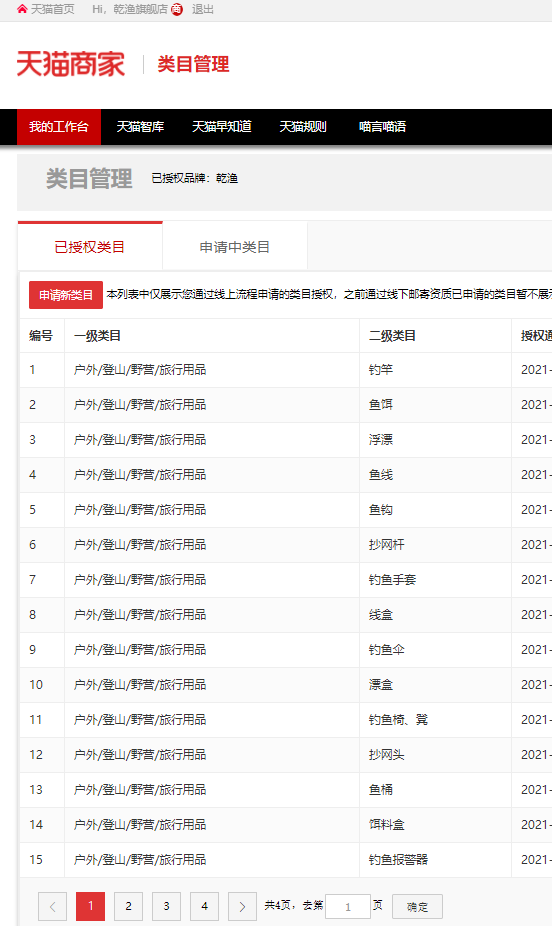Select page 2 in pagination
Viewport: 552px width, 926px height.
pyautogui.click(x=128, y=907)
